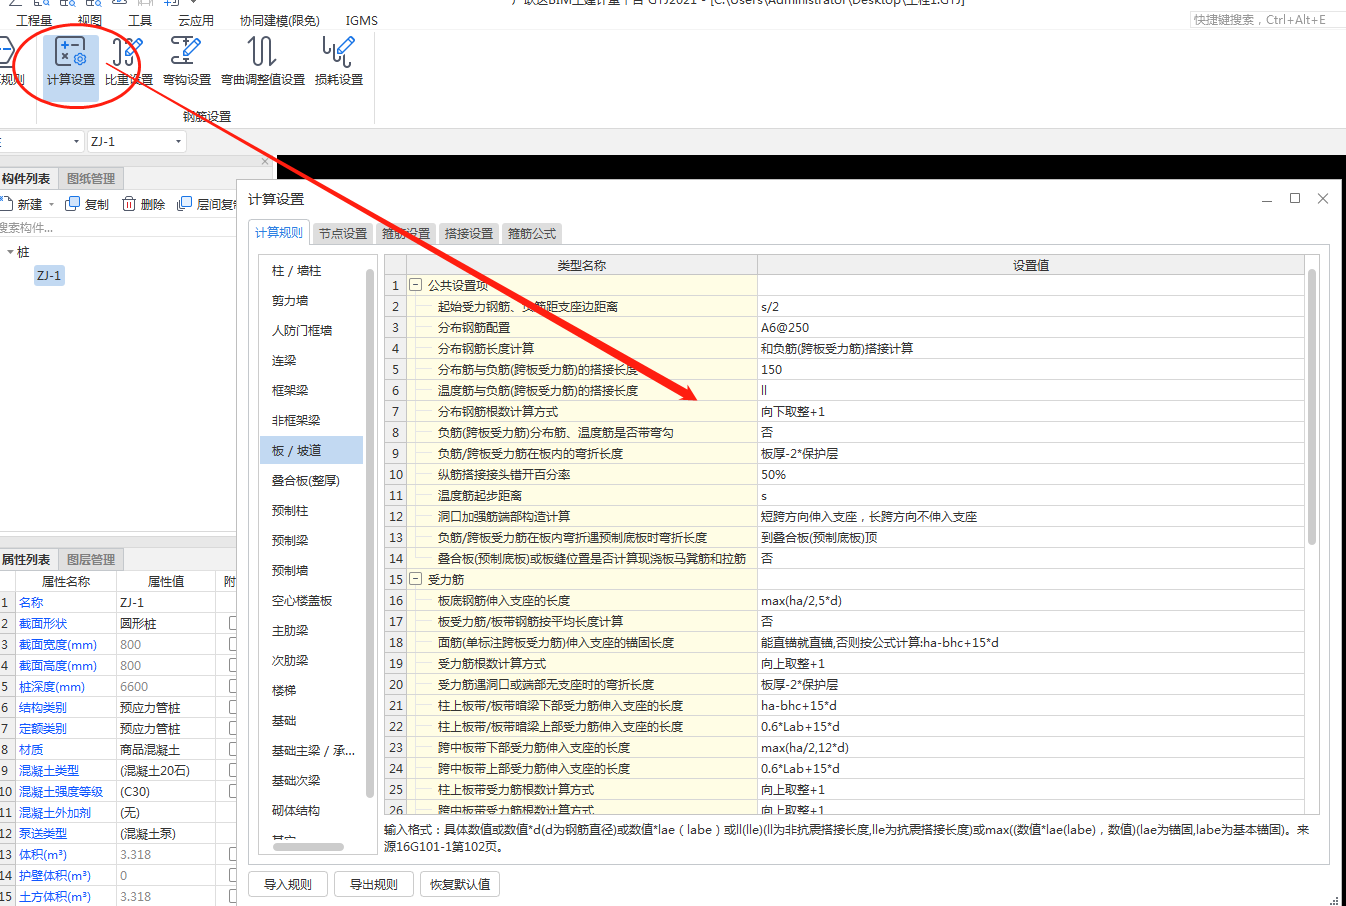Click the 恢复默认值 button
Image resolution: width=1346 pixels, height=906 pixels.
[460, 884]
